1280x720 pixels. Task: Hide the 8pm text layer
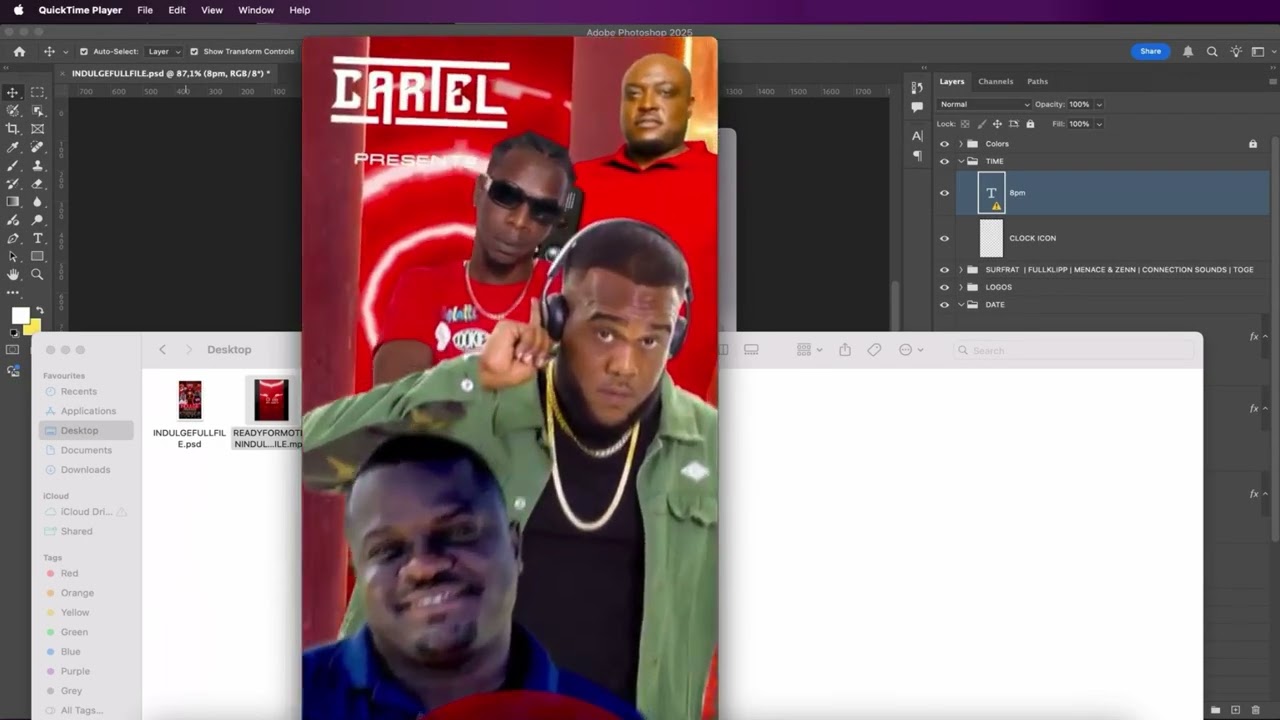[x=944, y=193]
